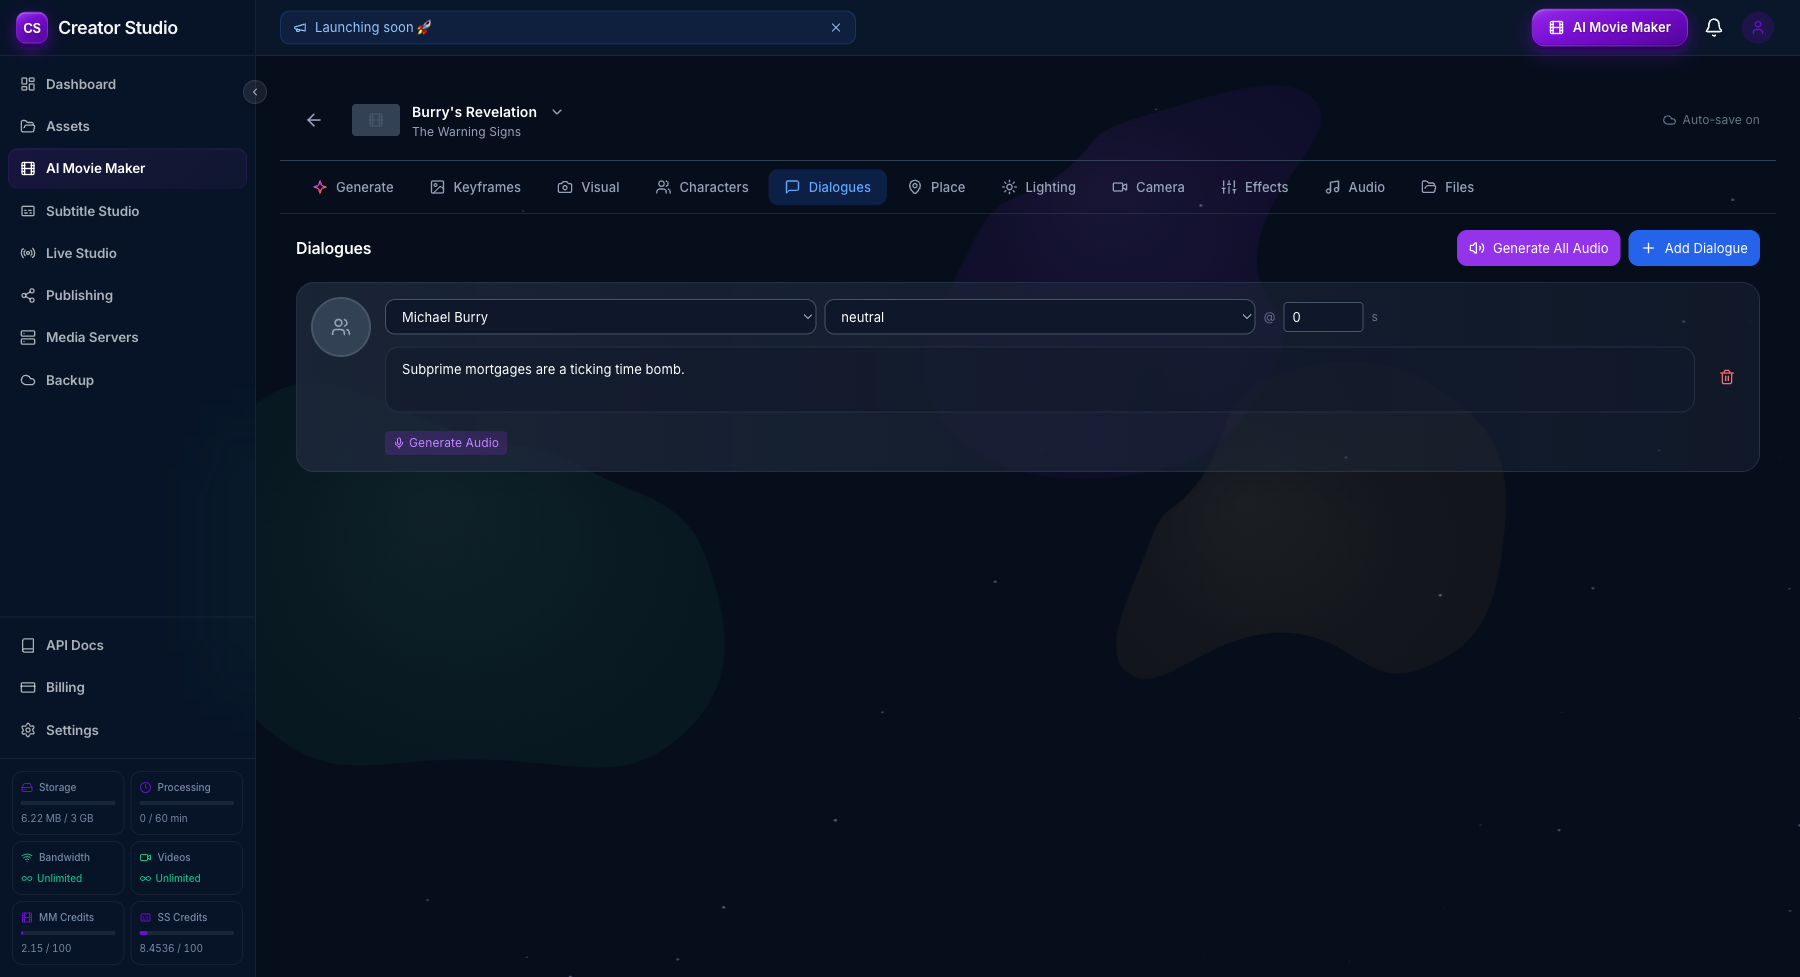
Task: Dismiss the Launching soon banner
Action: coord(836,28)
